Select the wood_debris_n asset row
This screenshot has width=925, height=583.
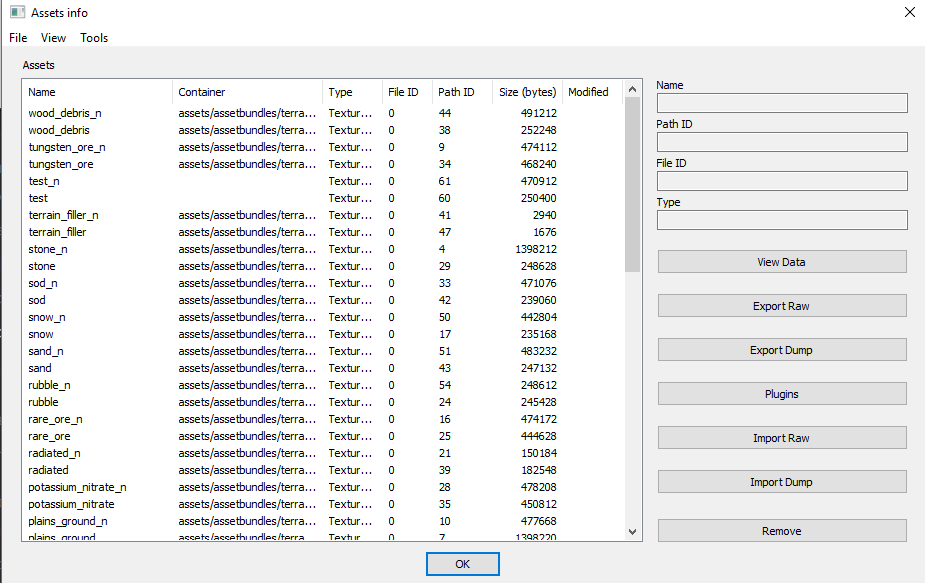[323, 113]
